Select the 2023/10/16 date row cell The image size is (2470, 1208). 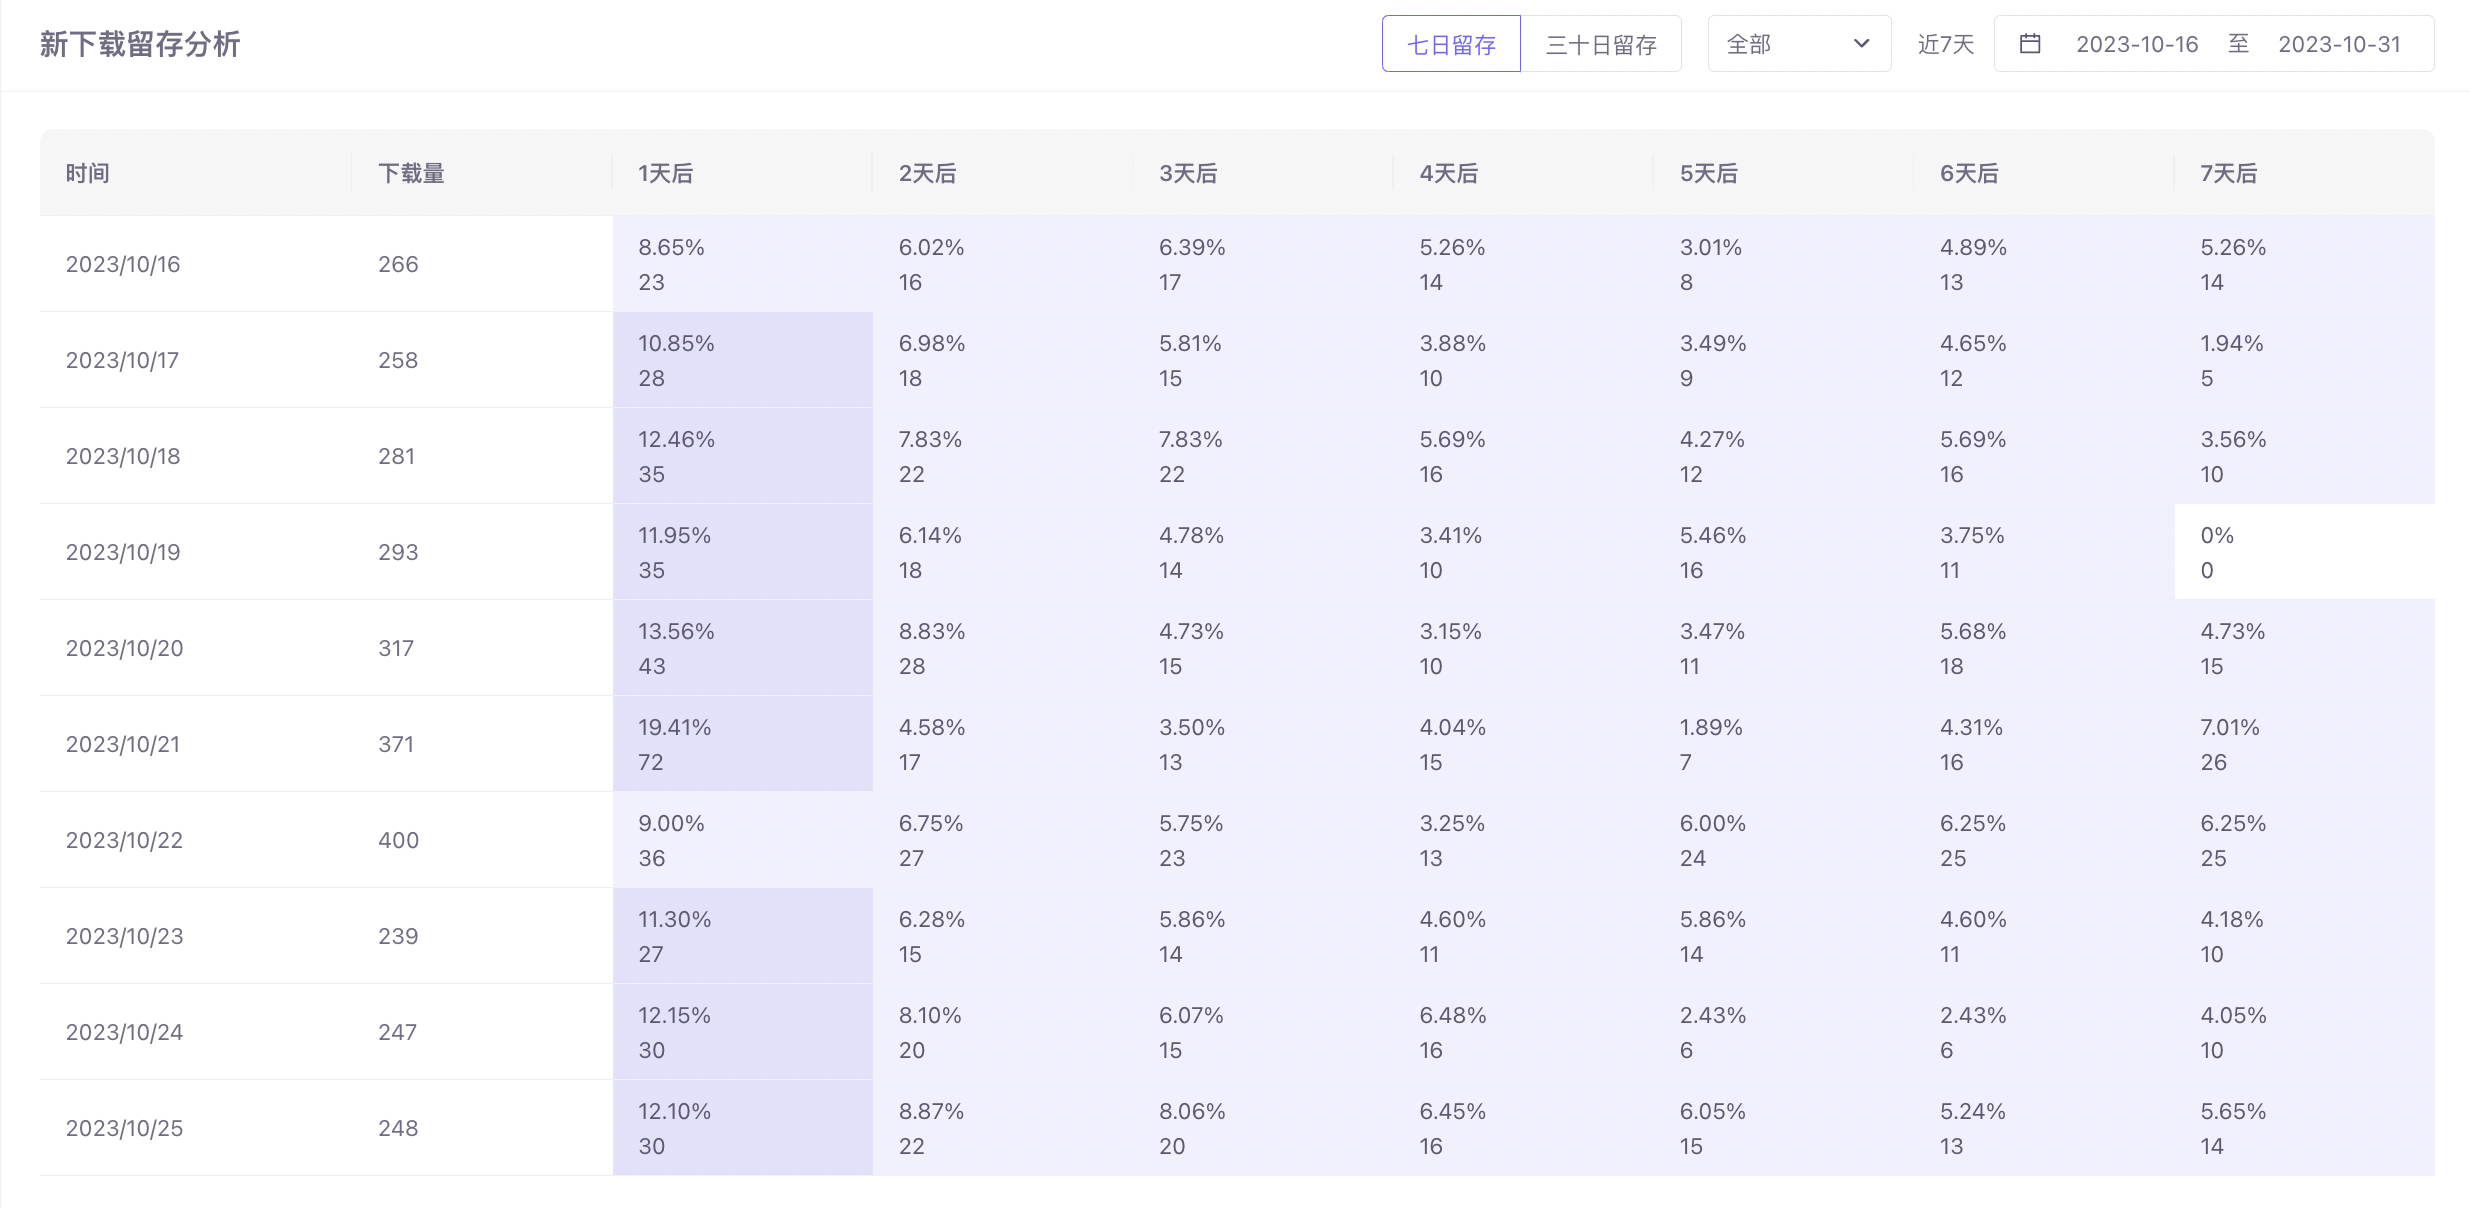click(x=123, y=264)
